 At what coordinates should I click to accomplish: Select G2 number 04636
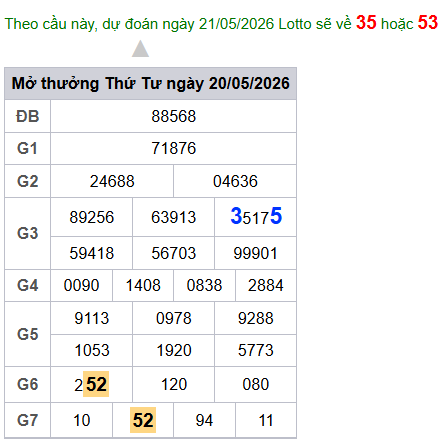click(x=235, y=181)
